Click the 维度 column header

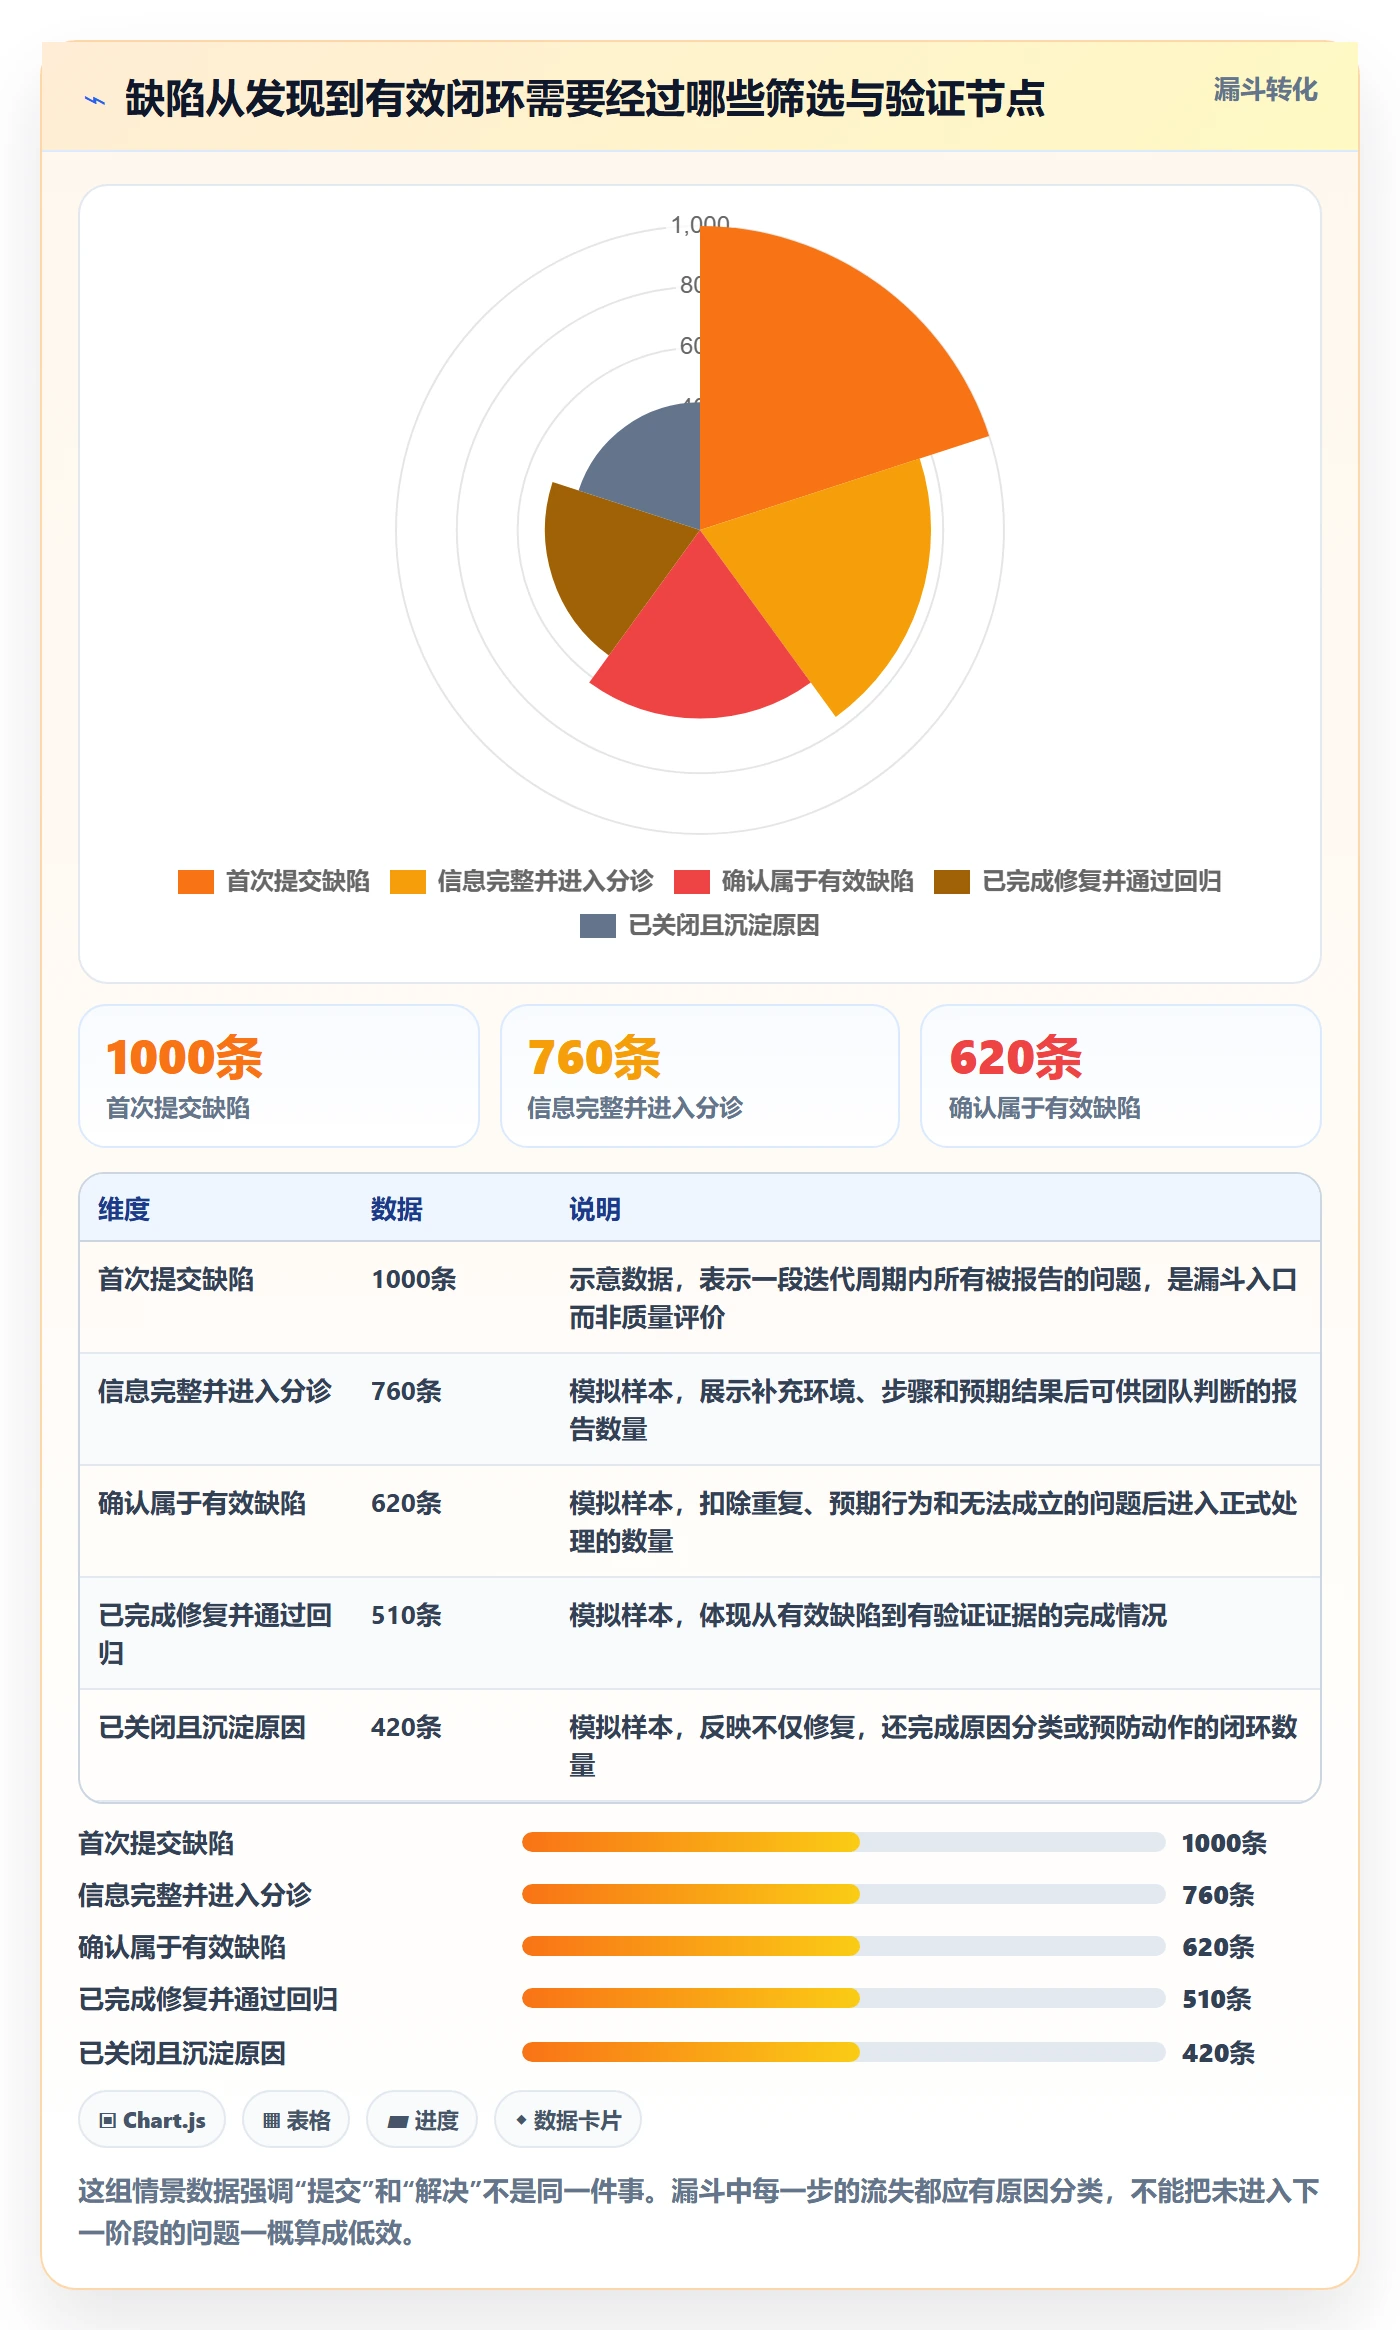coord(124,1209)
